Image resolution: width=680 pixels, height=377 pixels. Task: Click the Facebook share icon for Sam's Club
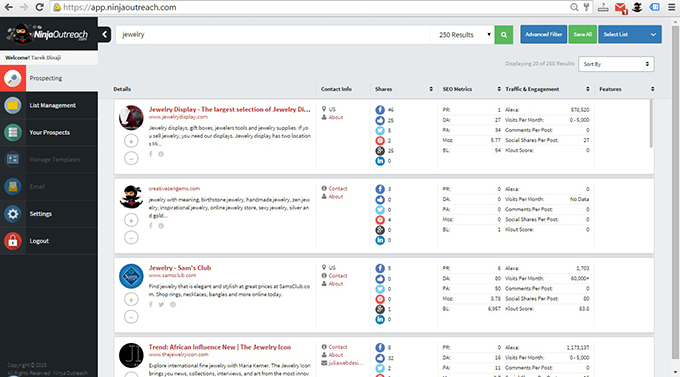pos(380,268)
